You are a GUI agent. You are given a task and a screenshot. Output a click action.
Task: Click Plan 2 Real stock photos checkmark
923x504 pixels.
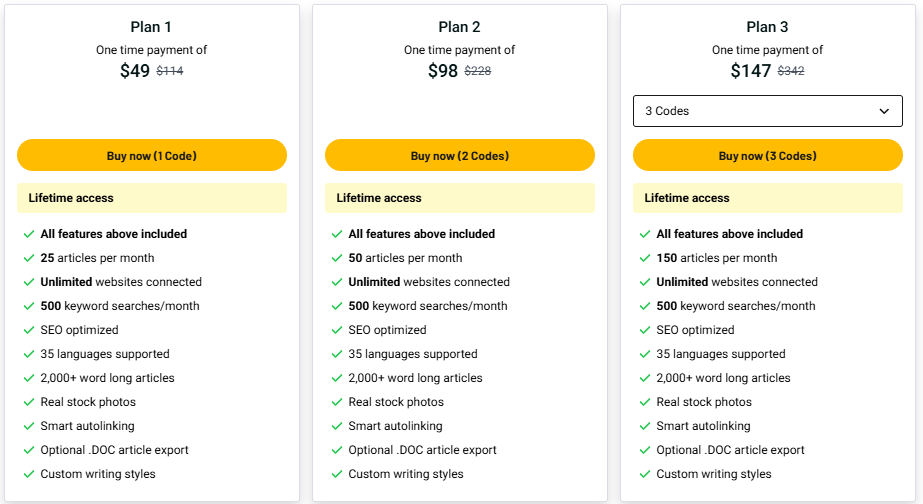tap(337, 402)
